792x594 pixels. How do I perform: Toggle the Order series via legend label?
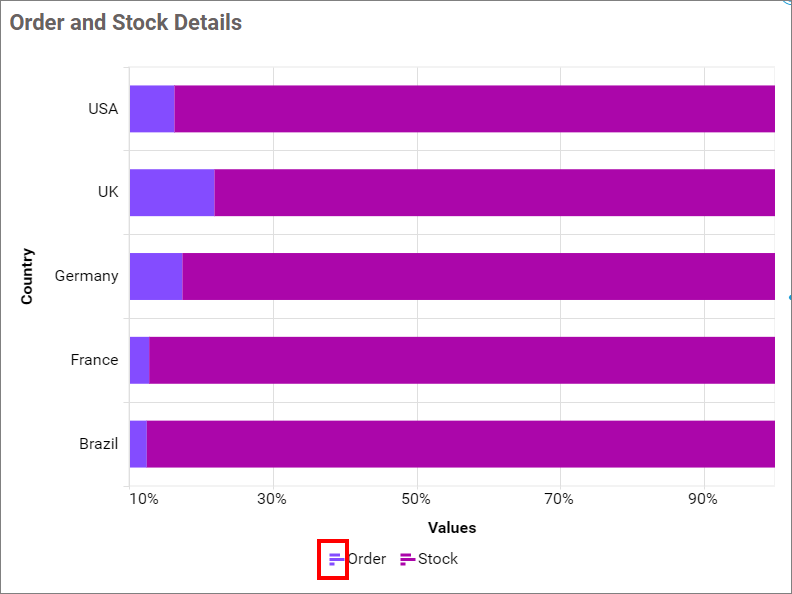(367, 559)
